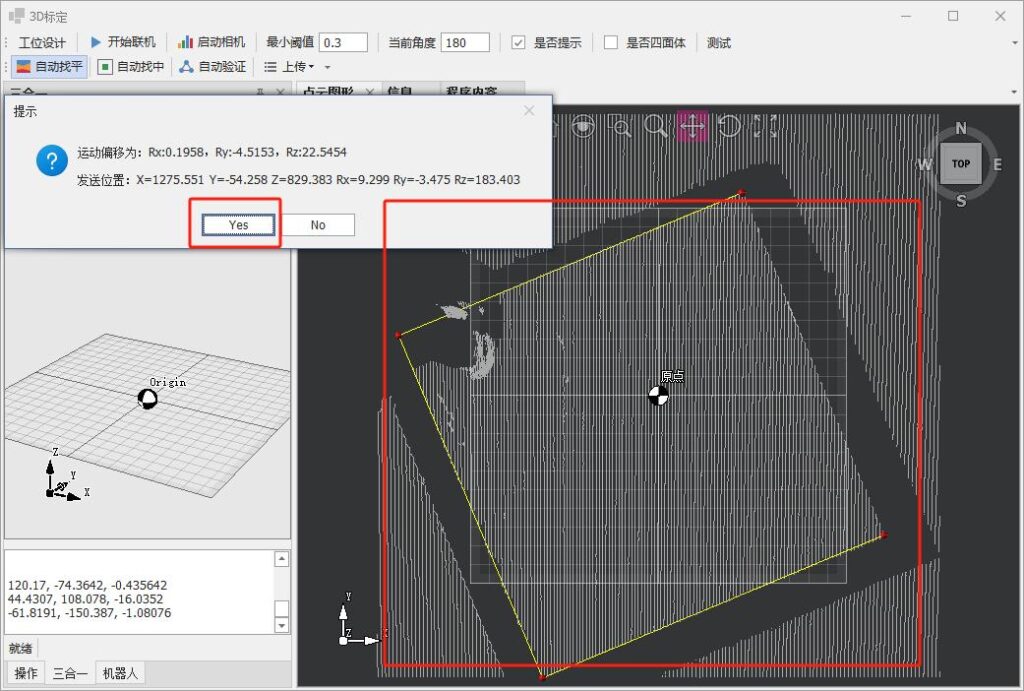Click the 开始联机 play icon
Screen dimensions: 1024x691
click(96, 42)
